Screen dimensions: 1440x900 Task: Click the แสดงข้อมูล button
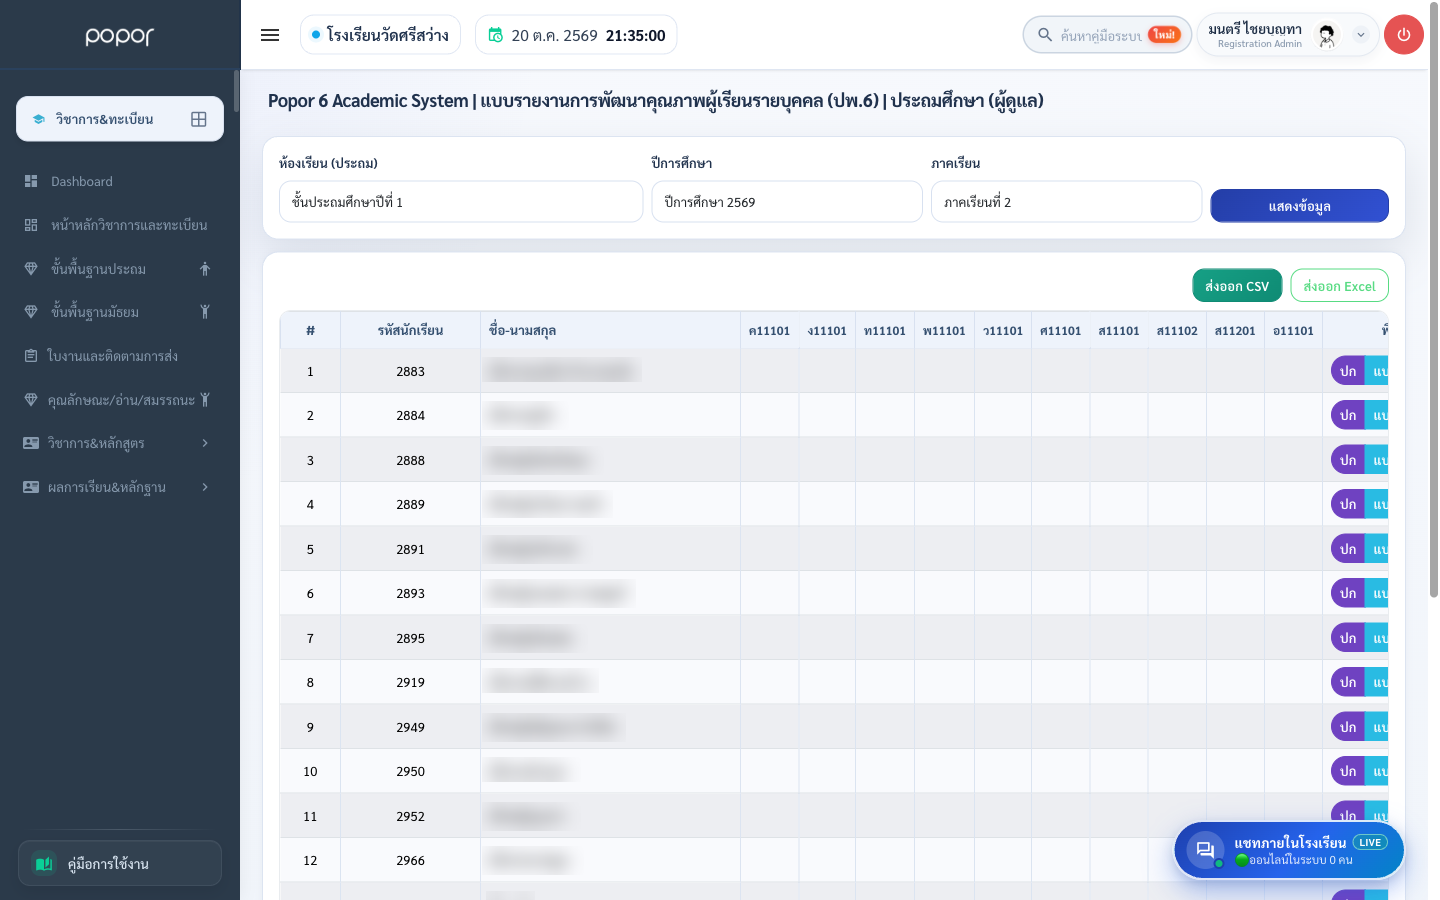pyautogui.click(x=1299, y=206)
